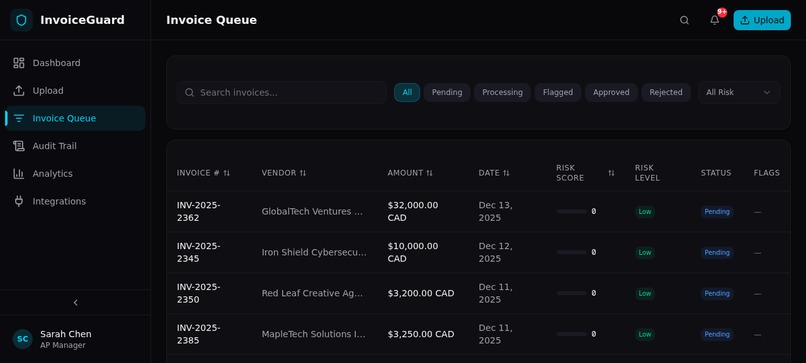806x363 pixels.
Task: Open the header search icon
Action: [x=684, y=20]
